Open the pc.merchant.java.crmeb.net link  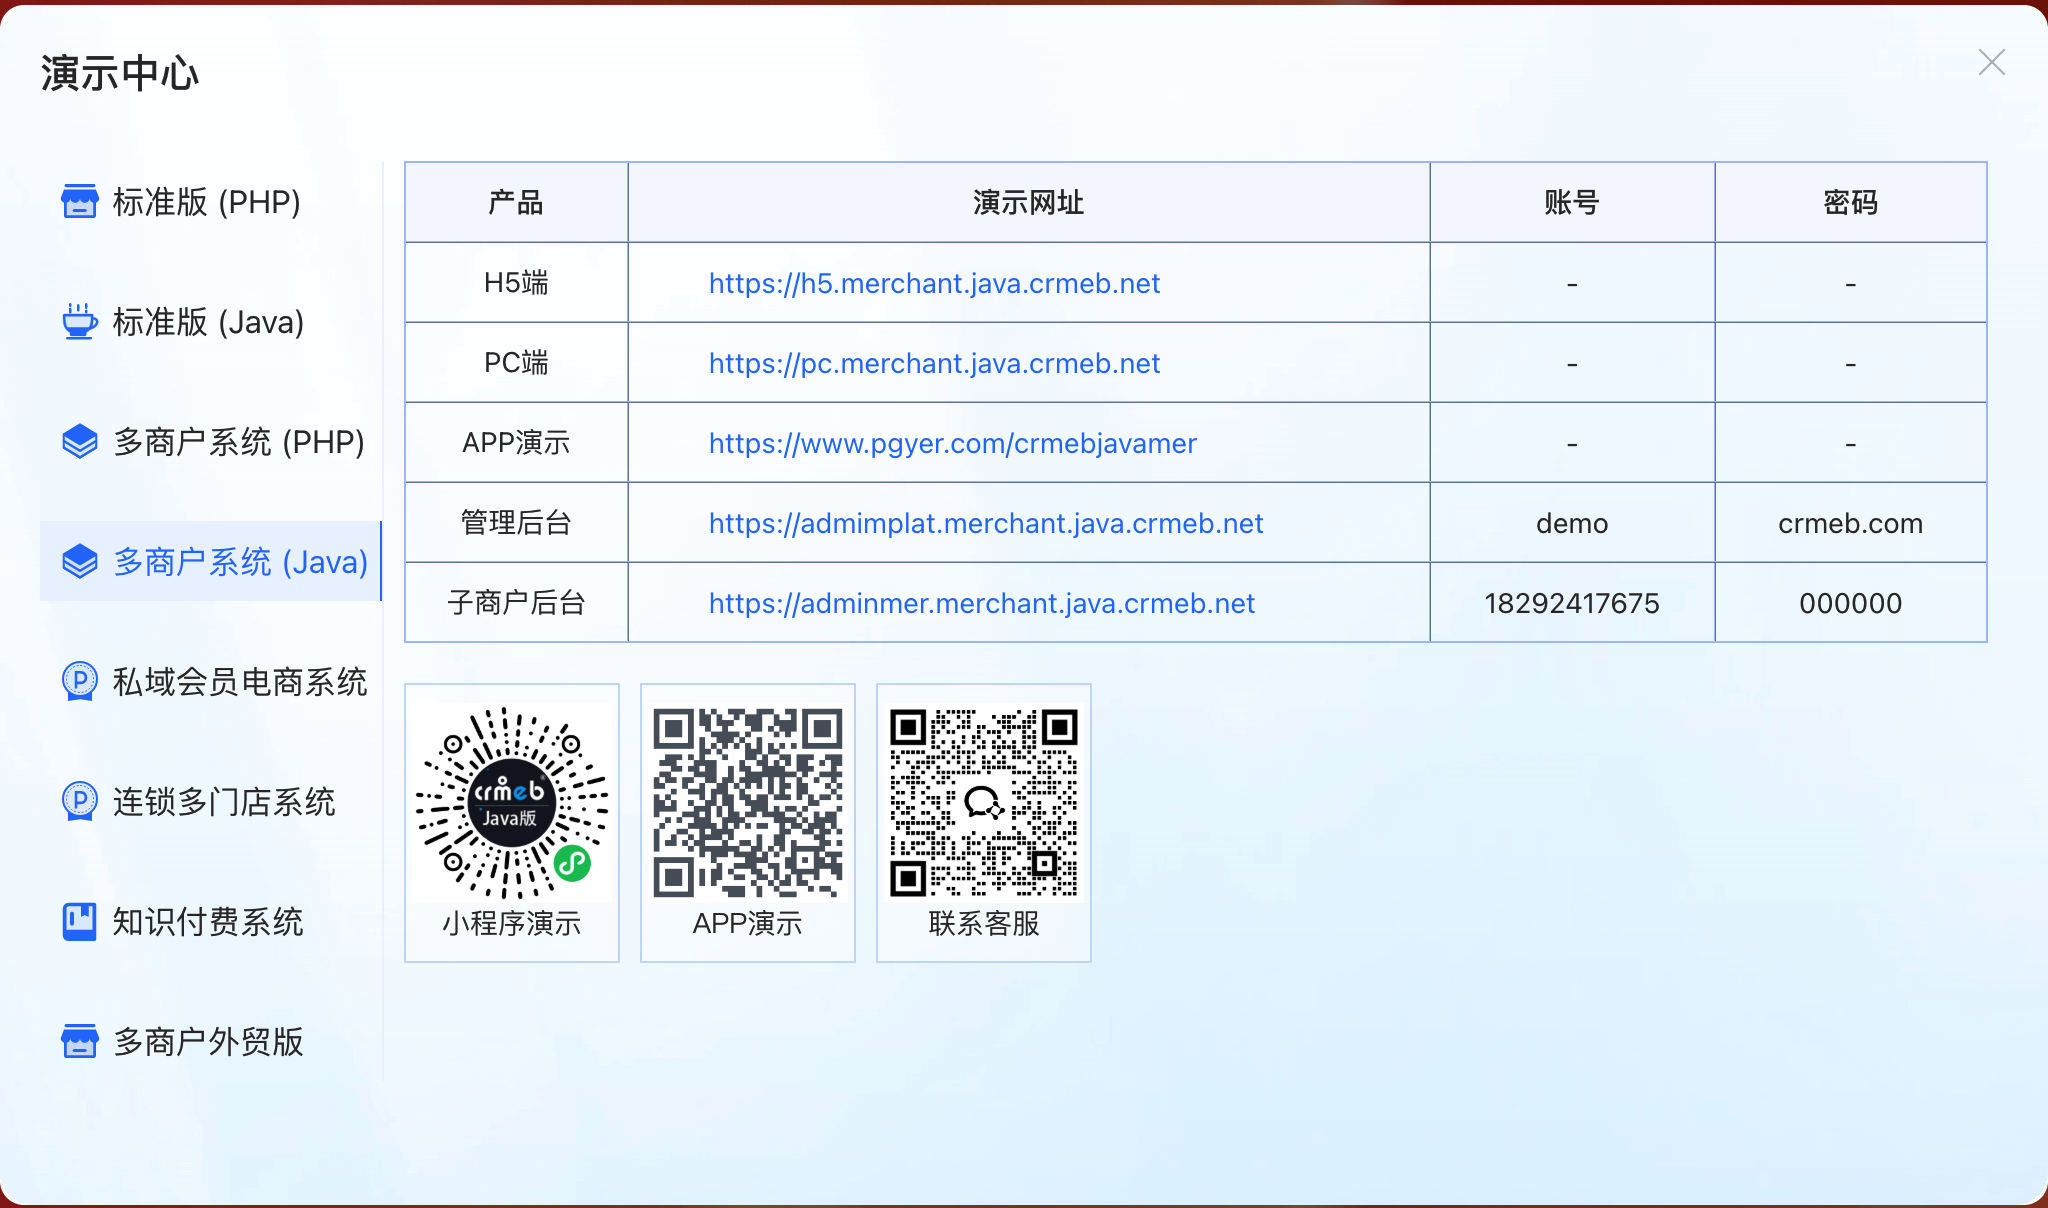934,363
